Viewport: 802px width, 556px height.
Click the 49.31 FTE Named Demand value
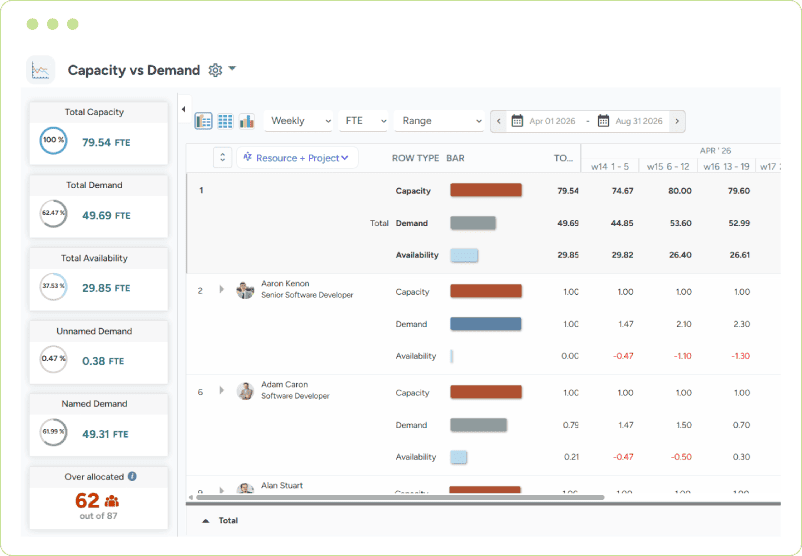105,434
